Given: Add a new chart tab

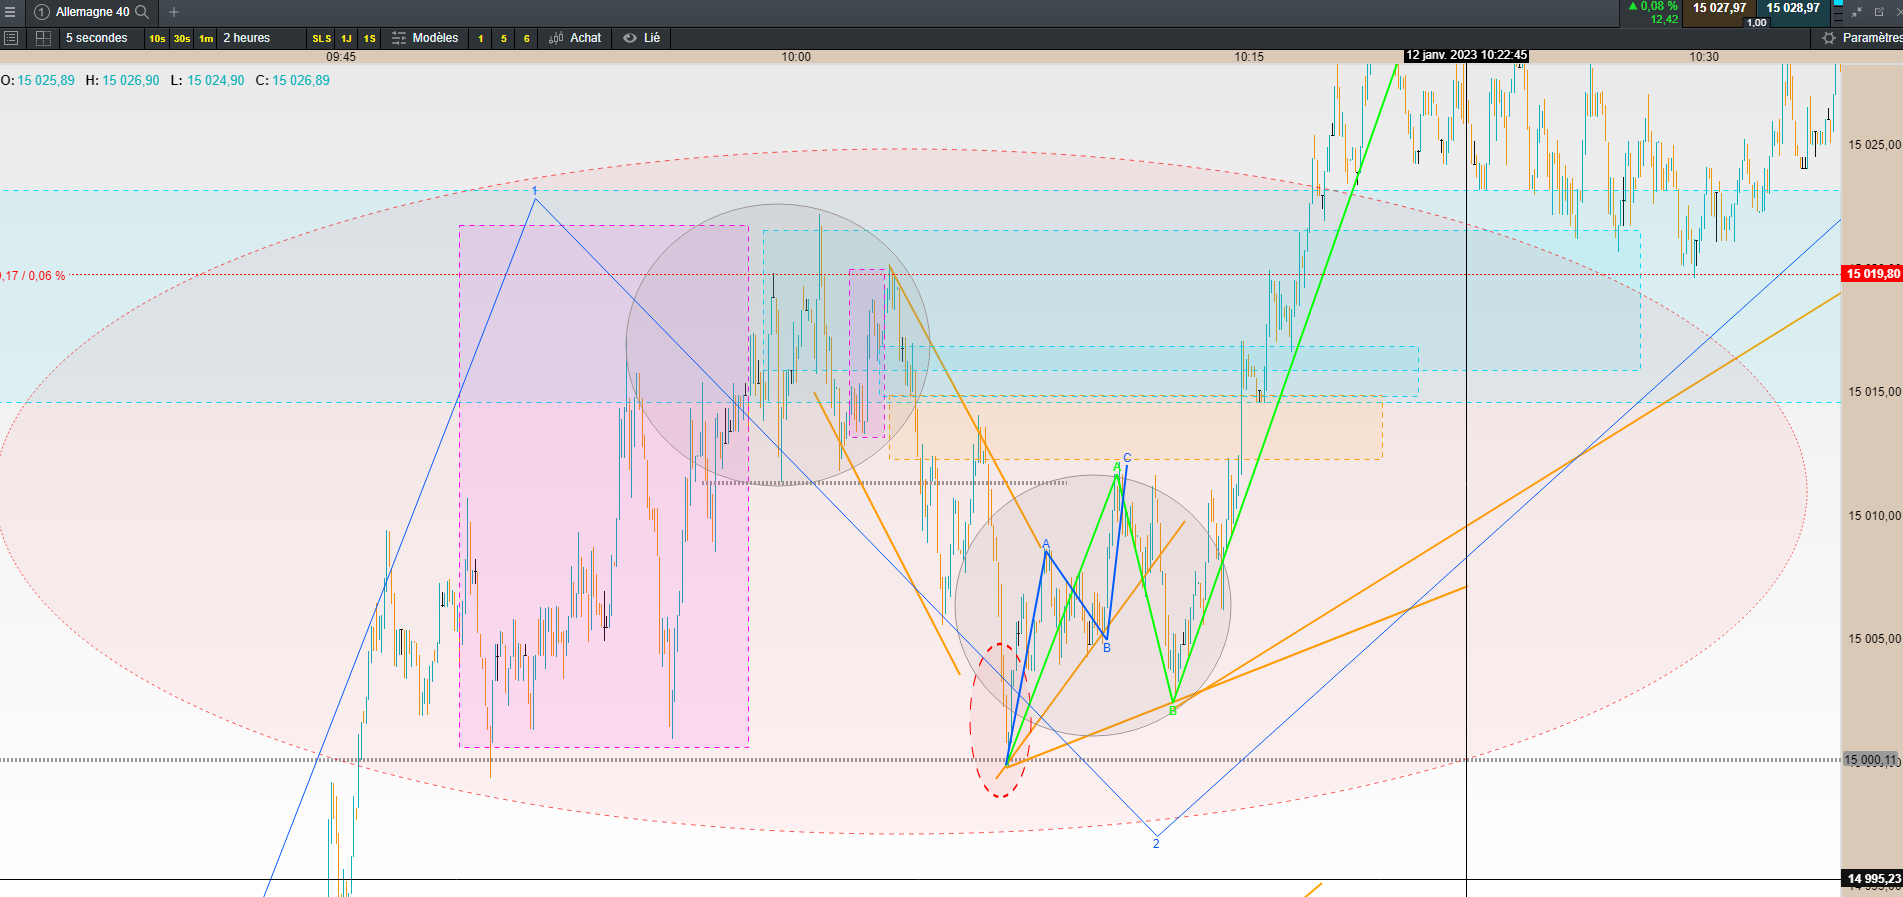Looking at the screenshot, I should (x=174, y=12).
